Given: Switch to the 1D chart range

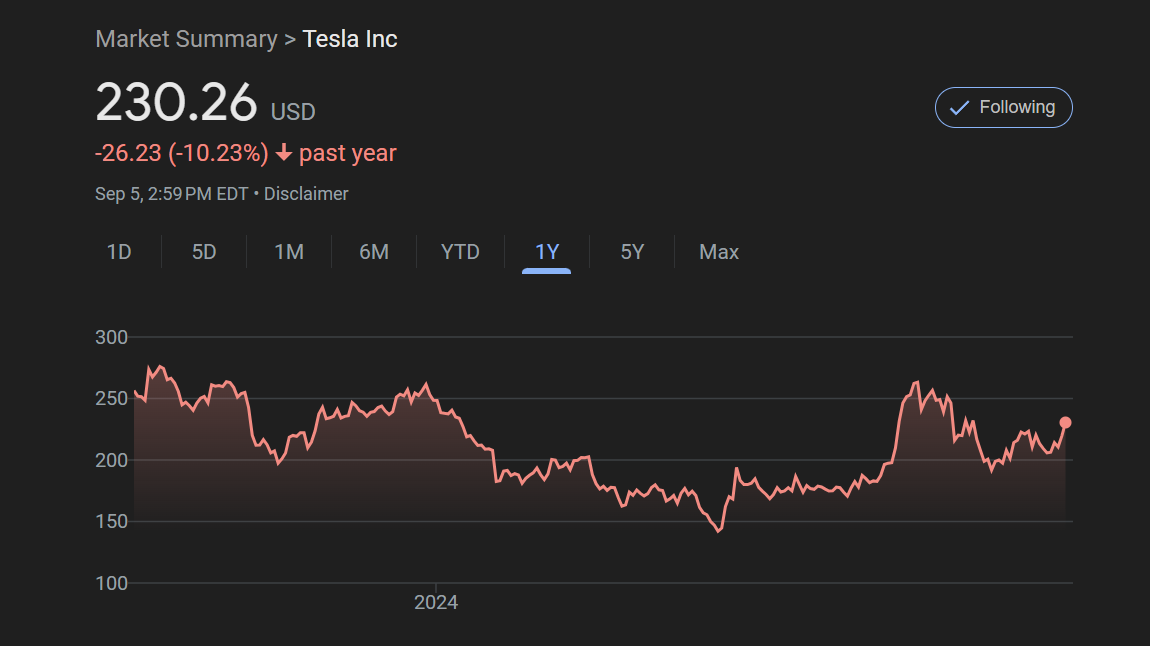Looking at the screenshot, I should click(119, 252).
